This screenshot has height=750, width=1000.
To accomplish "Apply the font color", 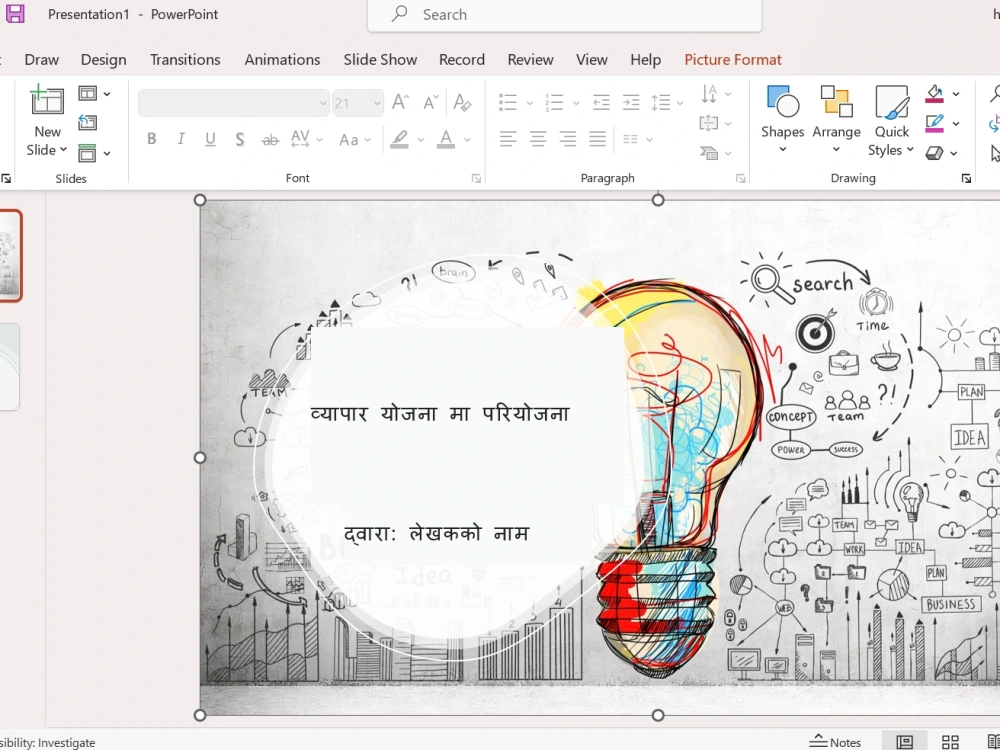I will coord(446,139).
